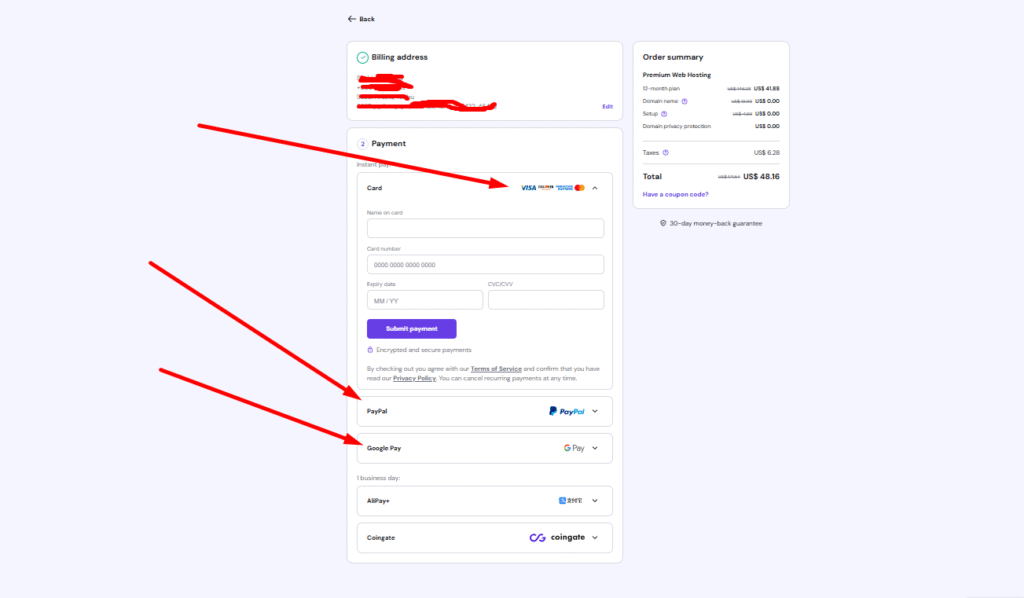This screenshot has width=1024, height=598.
Task: Expand the PayPal payment option
Action: point(595,411)
